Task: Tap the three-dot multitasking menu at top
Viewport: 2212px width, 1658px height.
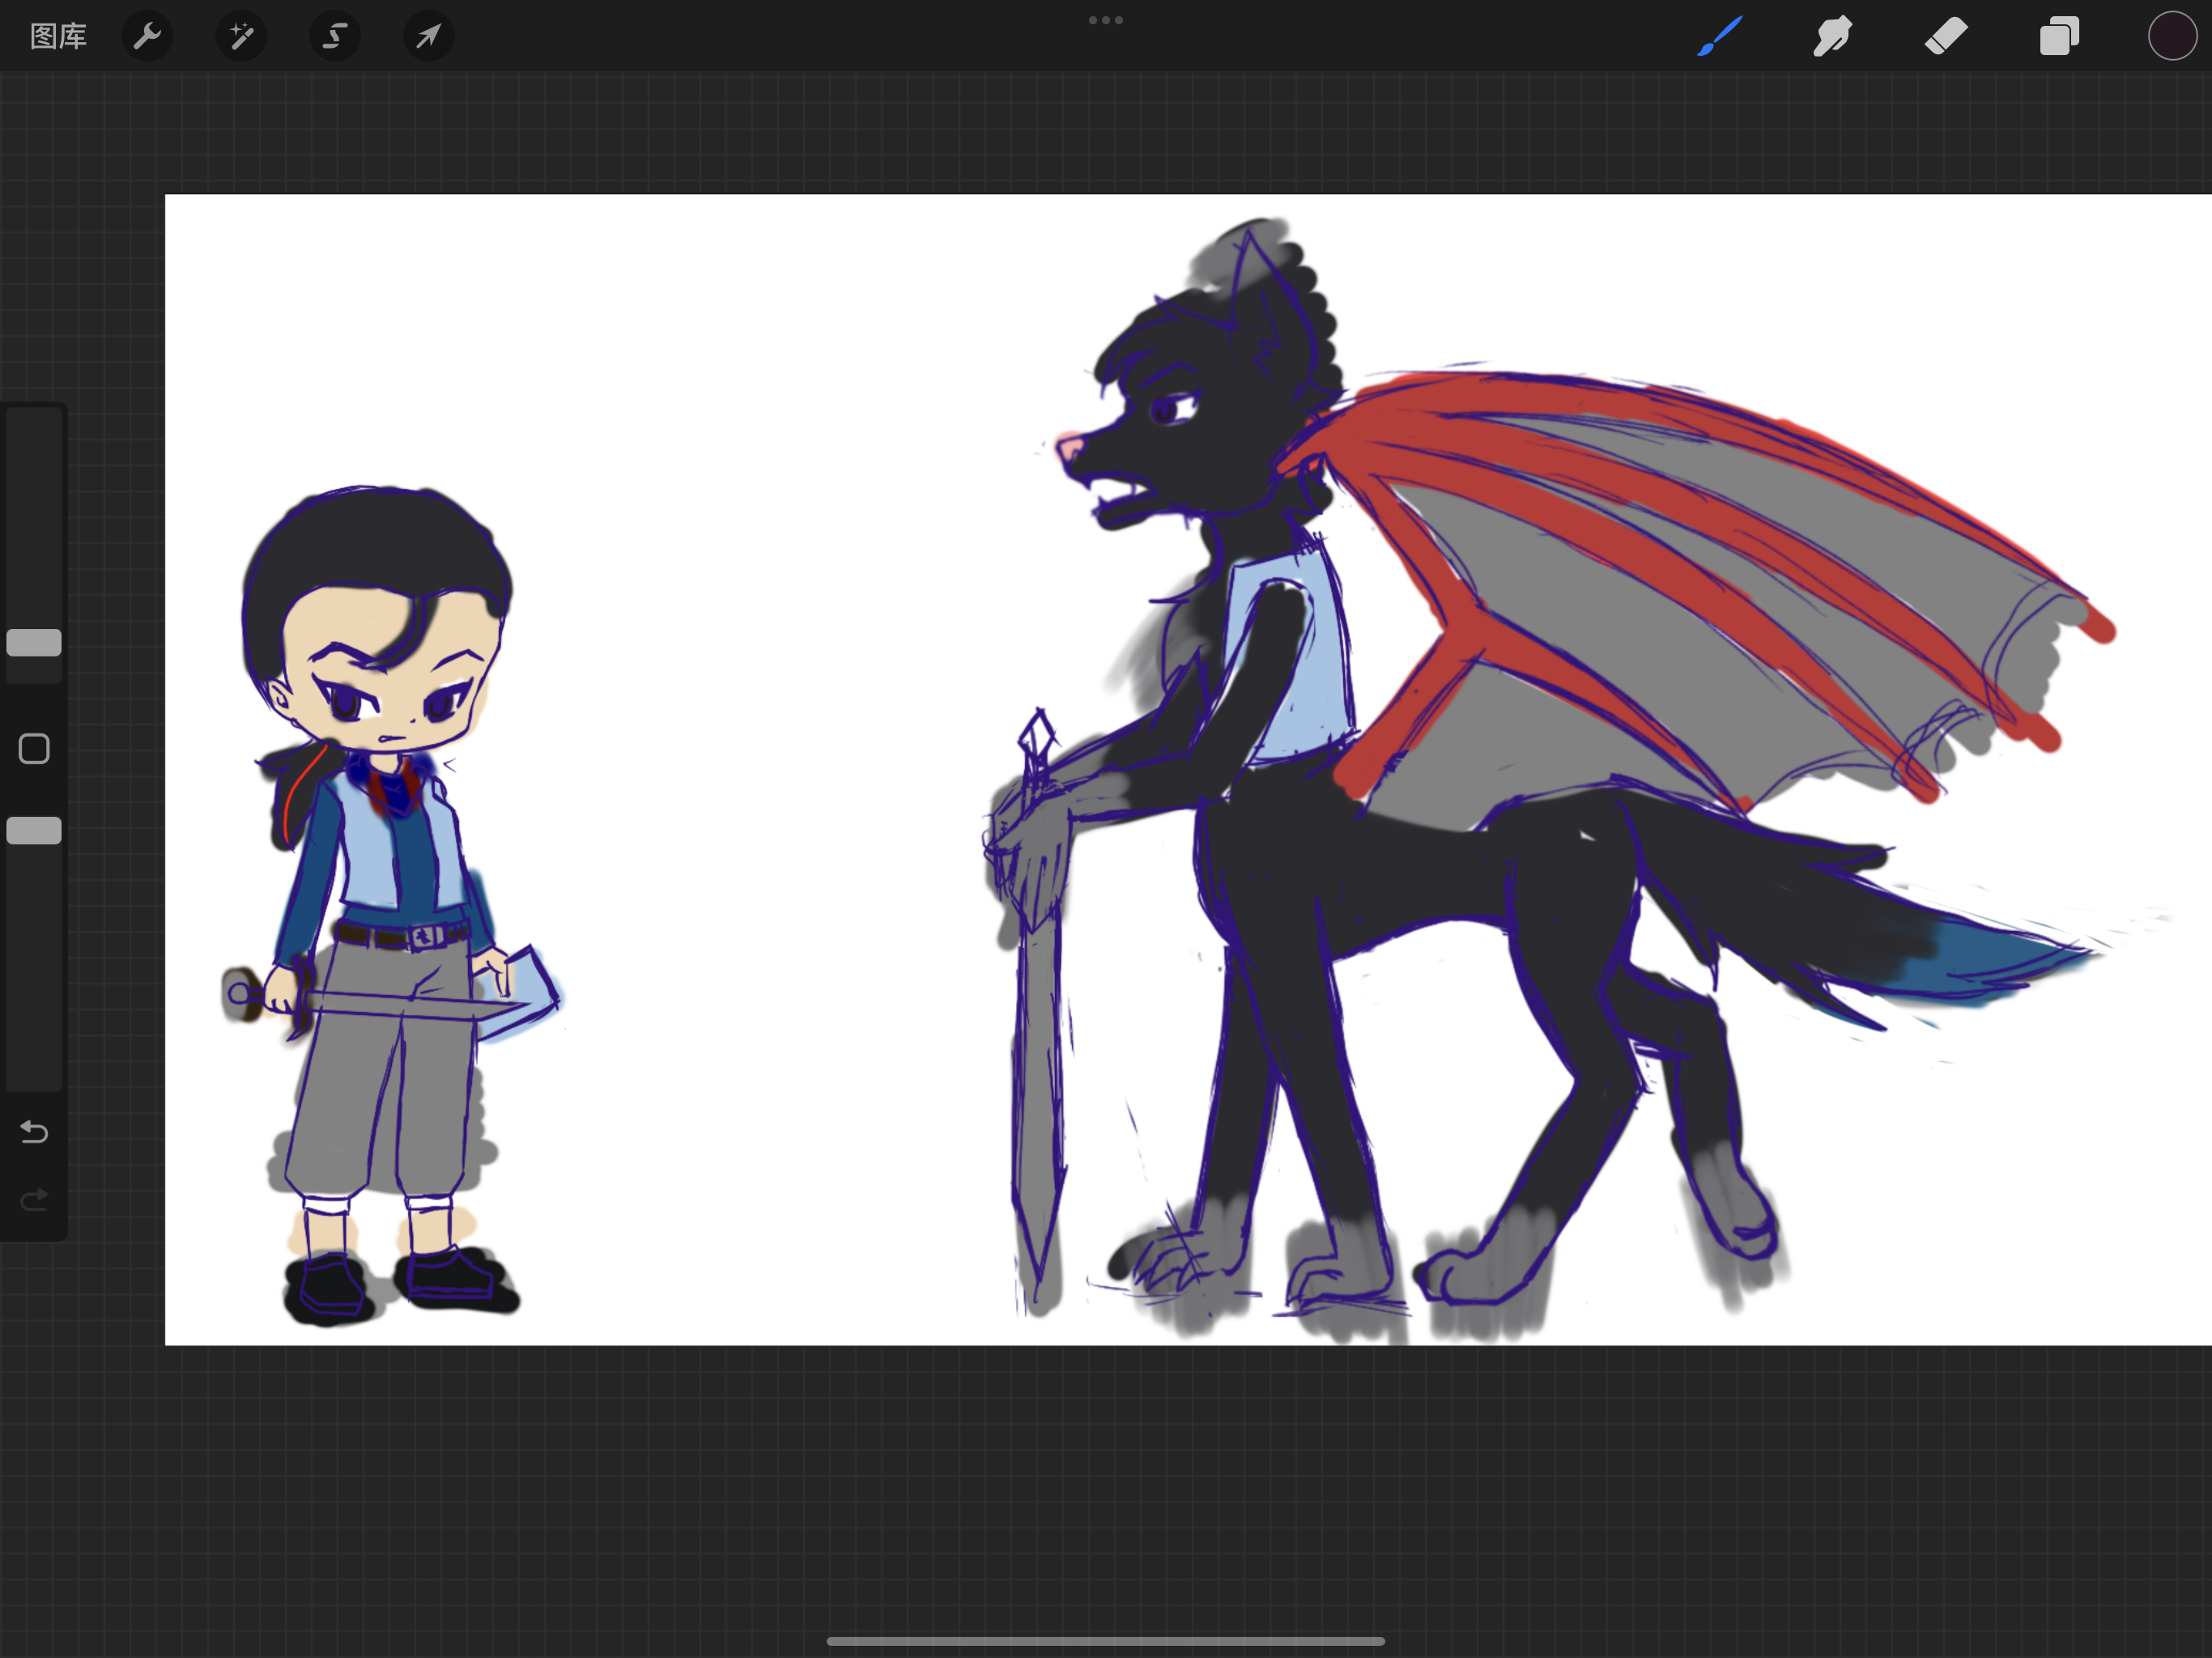Action: click(1106, 20)
